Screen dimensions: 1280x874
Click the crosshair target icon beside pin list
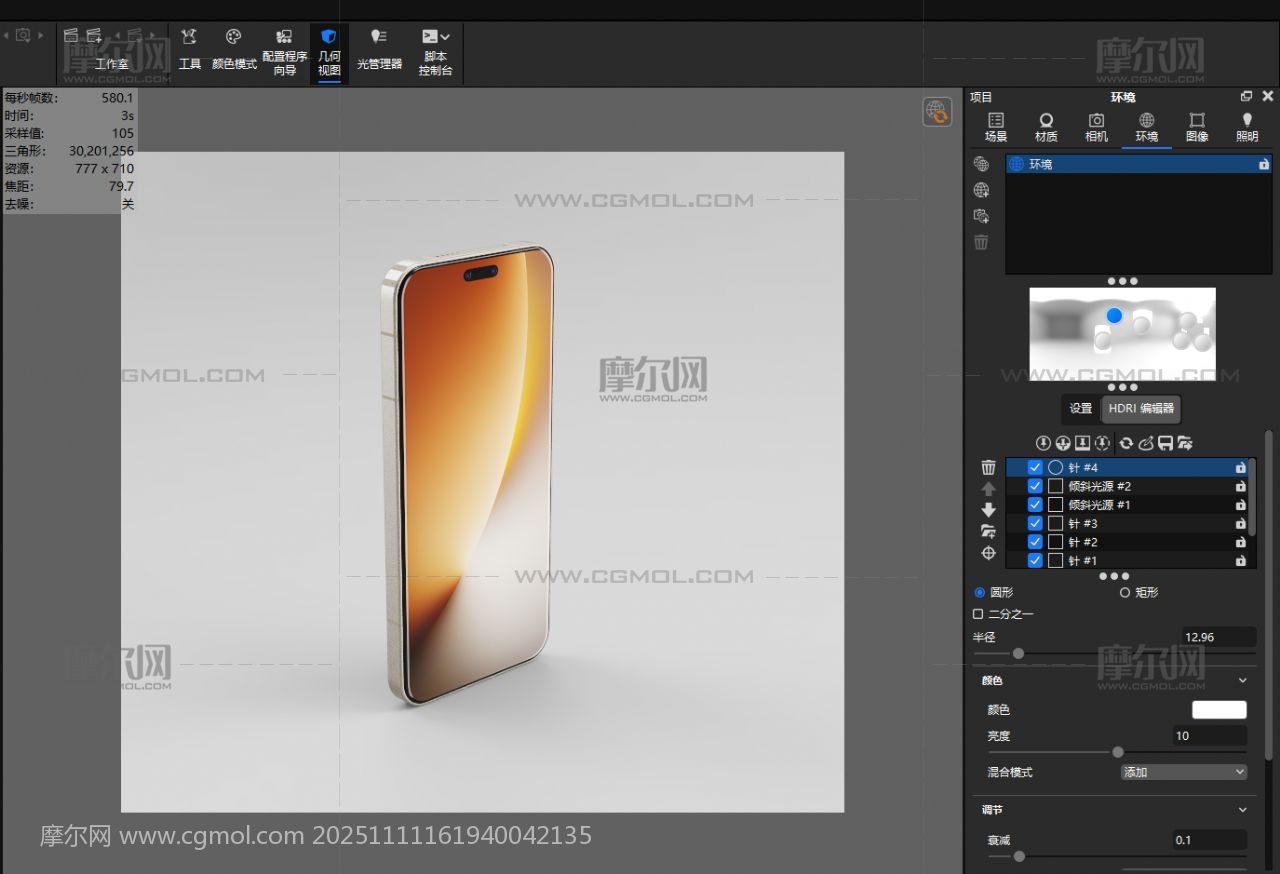point(988,553)
